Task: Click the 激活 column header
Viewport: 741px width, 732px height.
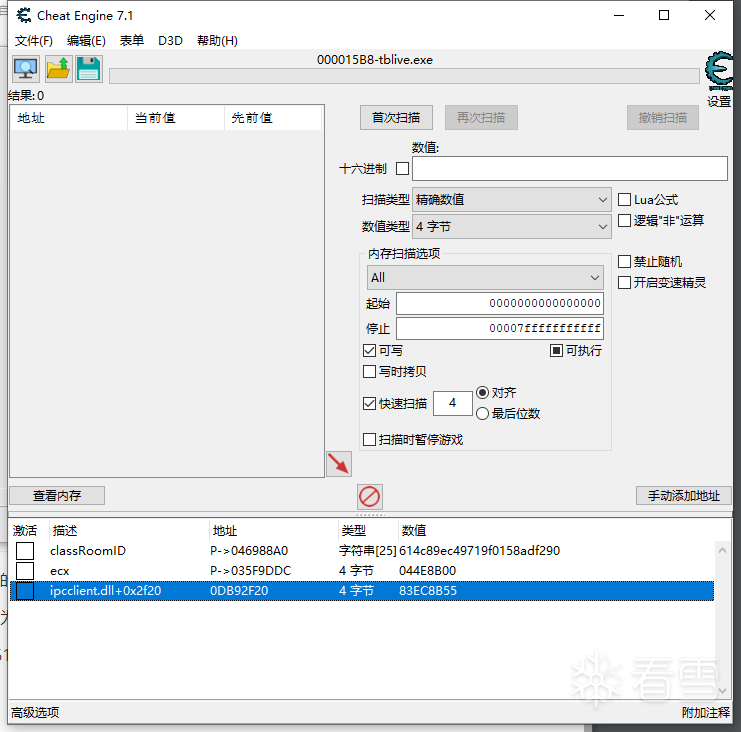Action: click(29, 531)
